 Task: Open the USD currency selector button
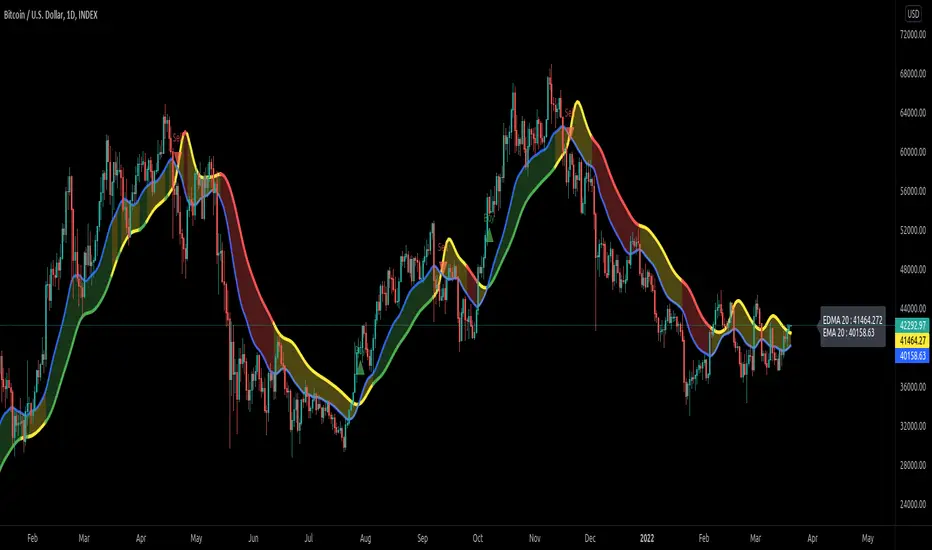(x=913, y=14)
